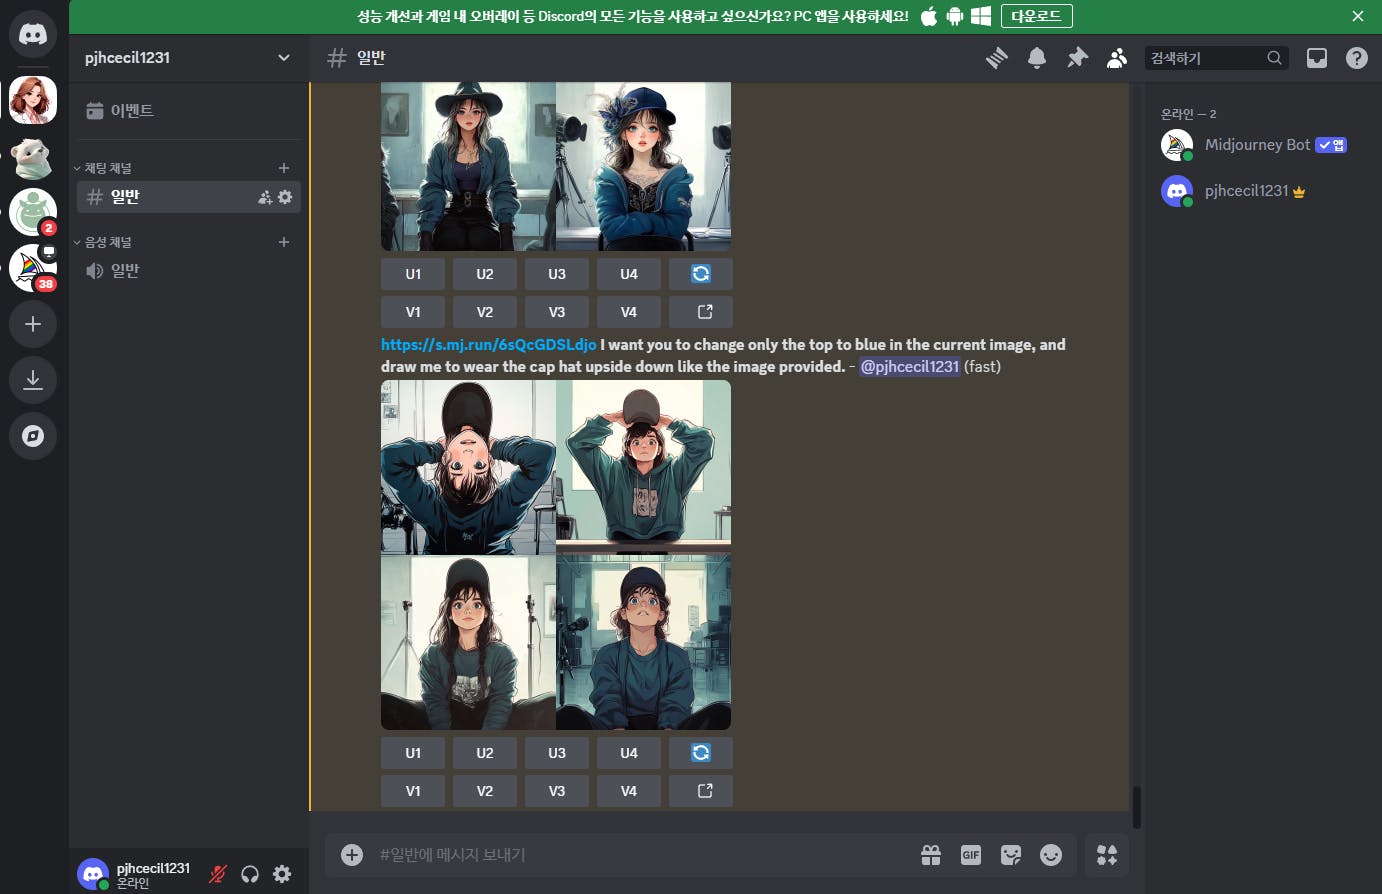Open the s.mj.run image link

pos(488,345)
